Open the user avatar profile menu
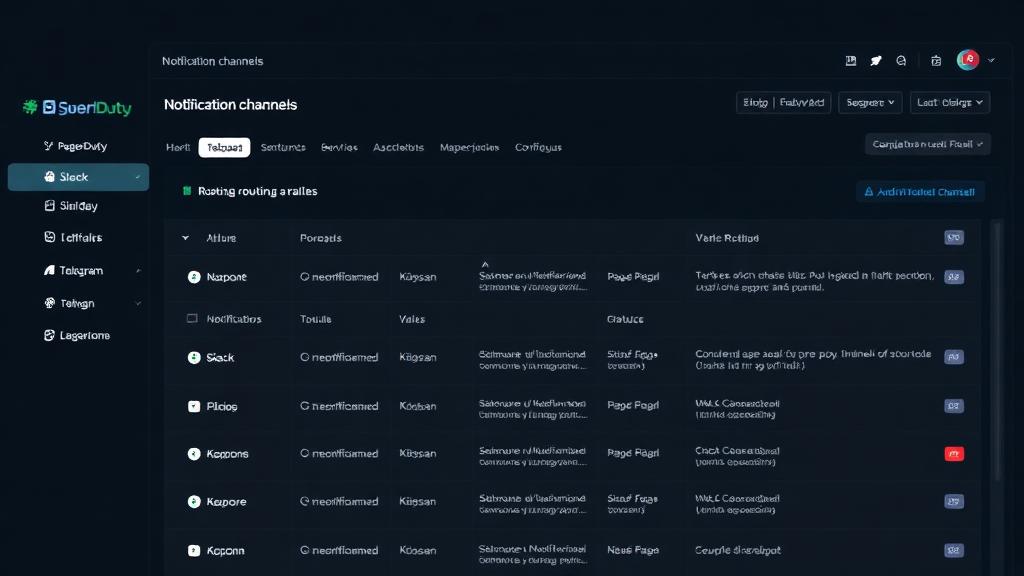The width and height of the screenshot is (1024, 576). [x=966, y=60]
